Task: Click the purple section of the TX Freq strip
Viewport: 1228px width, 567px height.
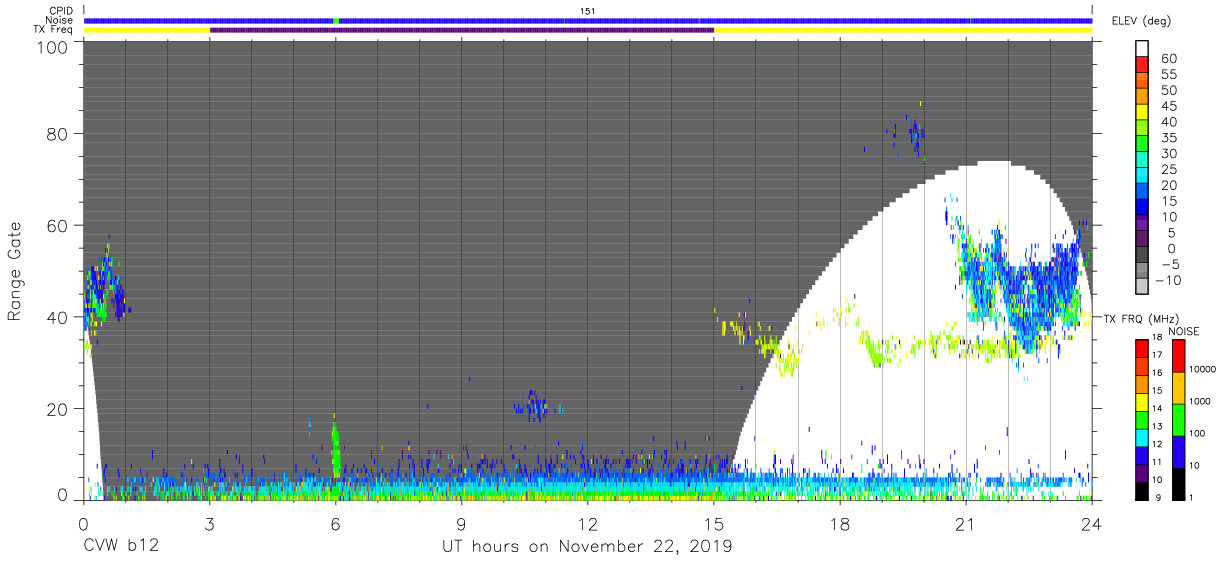Action: coord(462,30)
